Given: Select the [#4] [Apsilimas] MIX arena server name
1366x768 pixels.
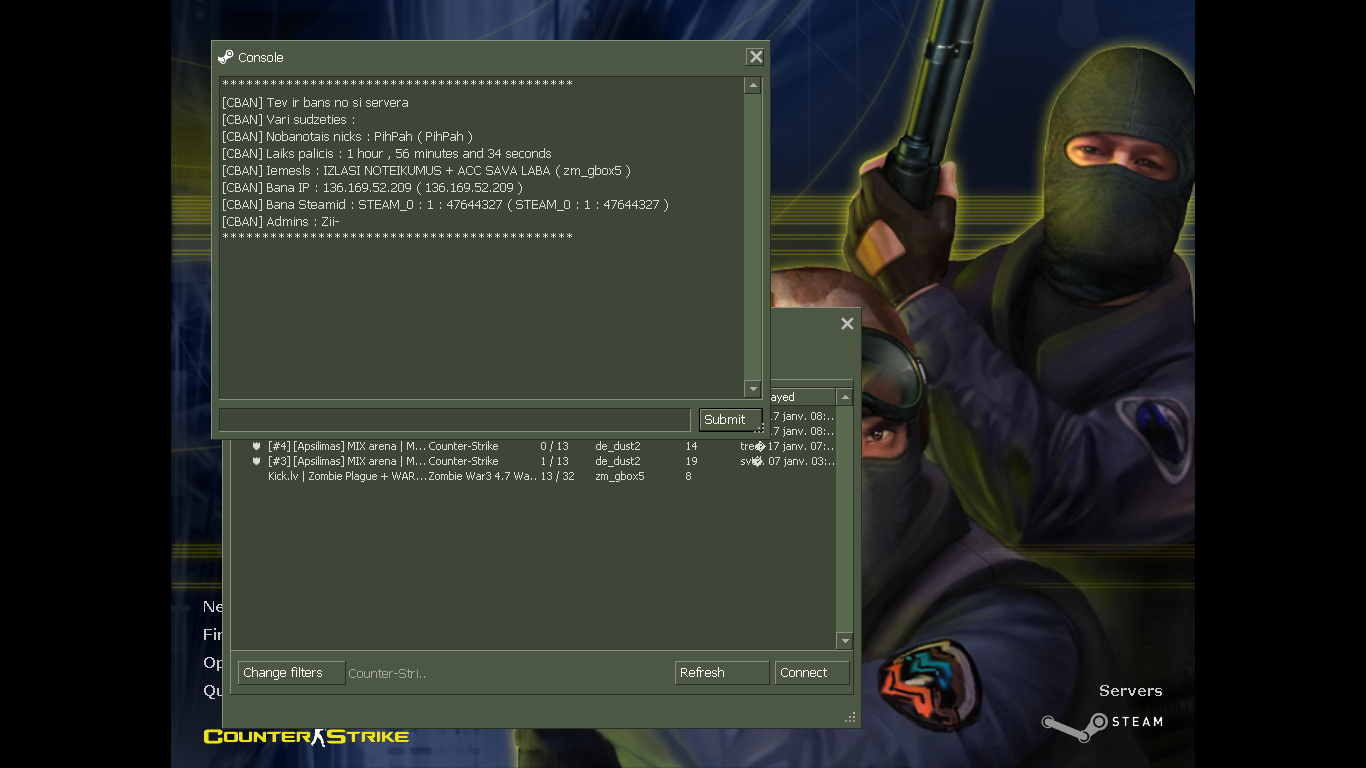Looking at the screenshot, I should coord(347,446).
